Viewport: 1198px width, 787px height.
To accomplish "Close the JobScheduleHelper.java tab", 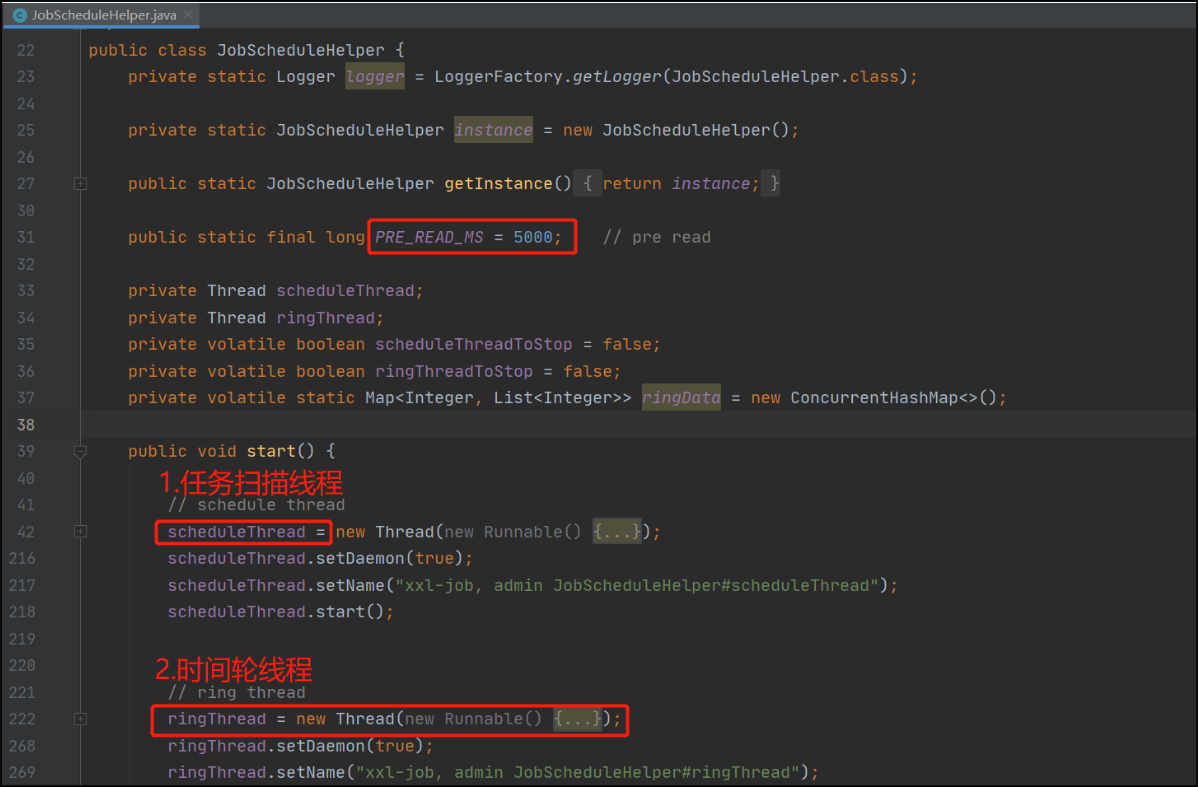I will (x=188, y=15).
